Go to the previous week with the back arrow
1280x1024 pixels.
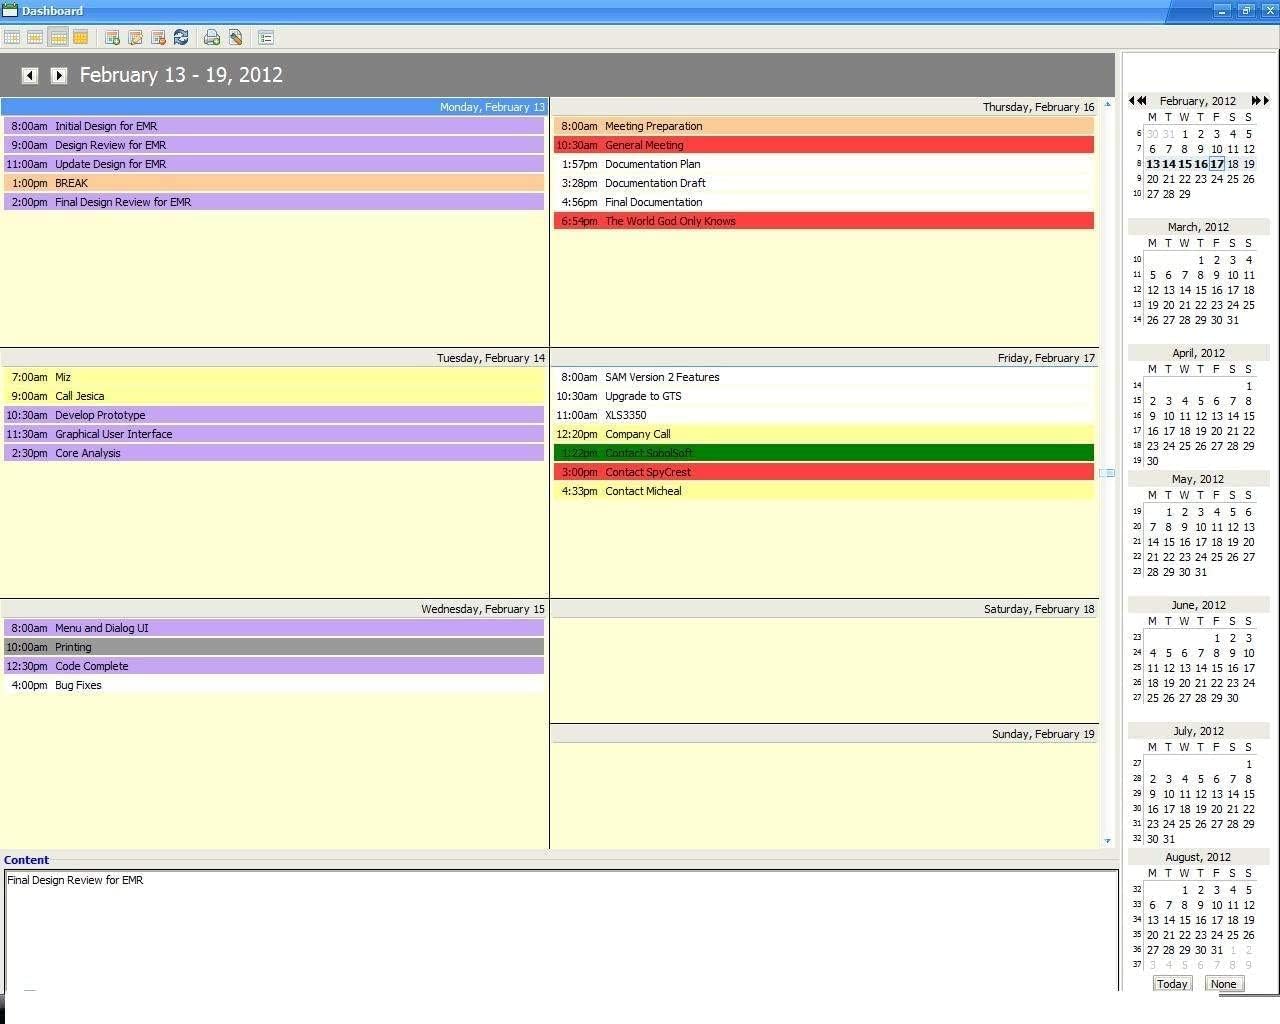point(29,75)
